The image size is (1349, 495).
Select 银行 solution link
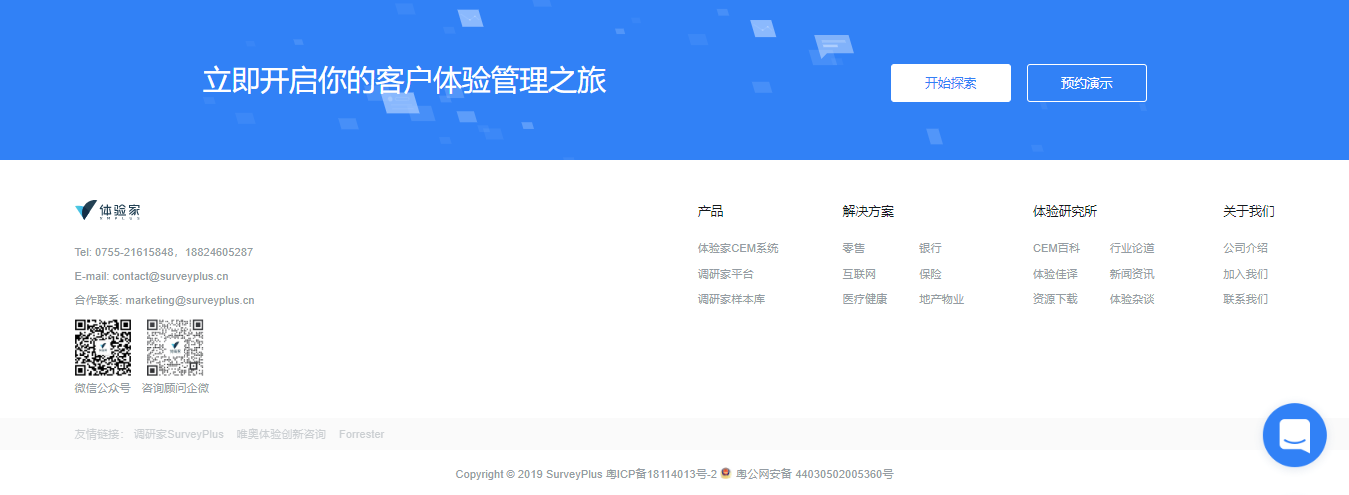point(930,248)
